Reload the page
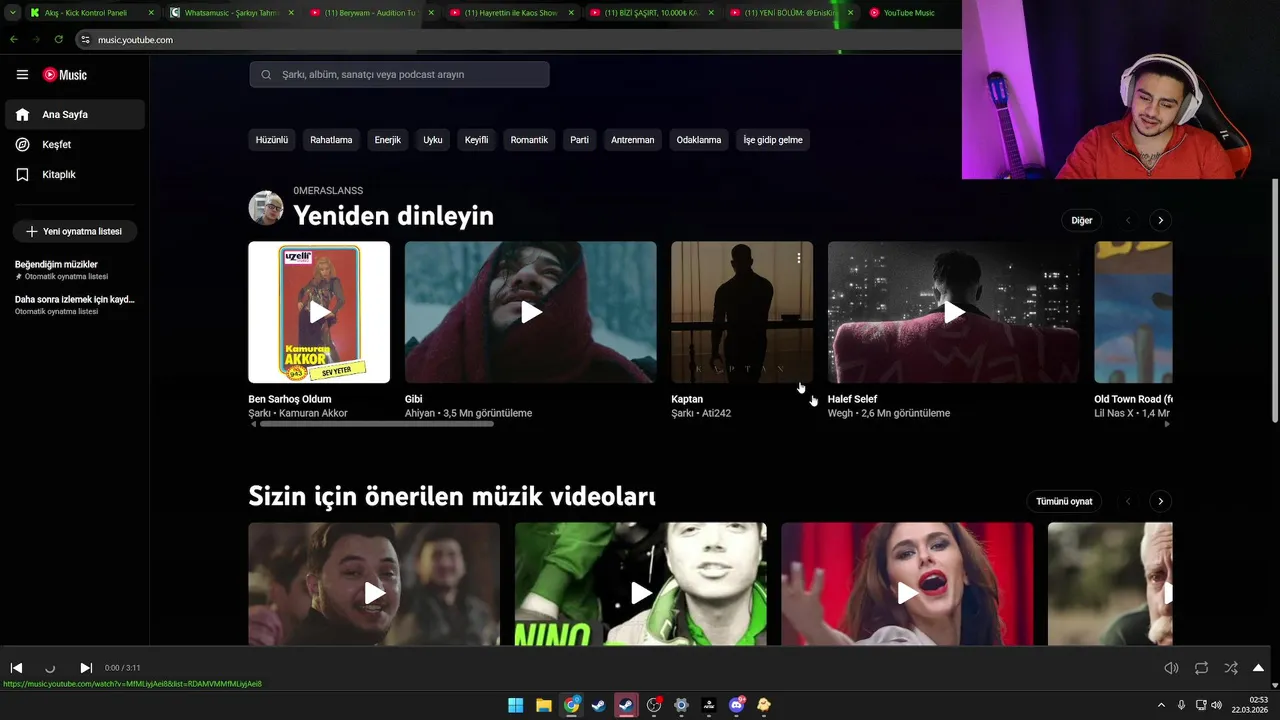The width and height of the screenshot is (1280, 720). [x=59, y=40]
